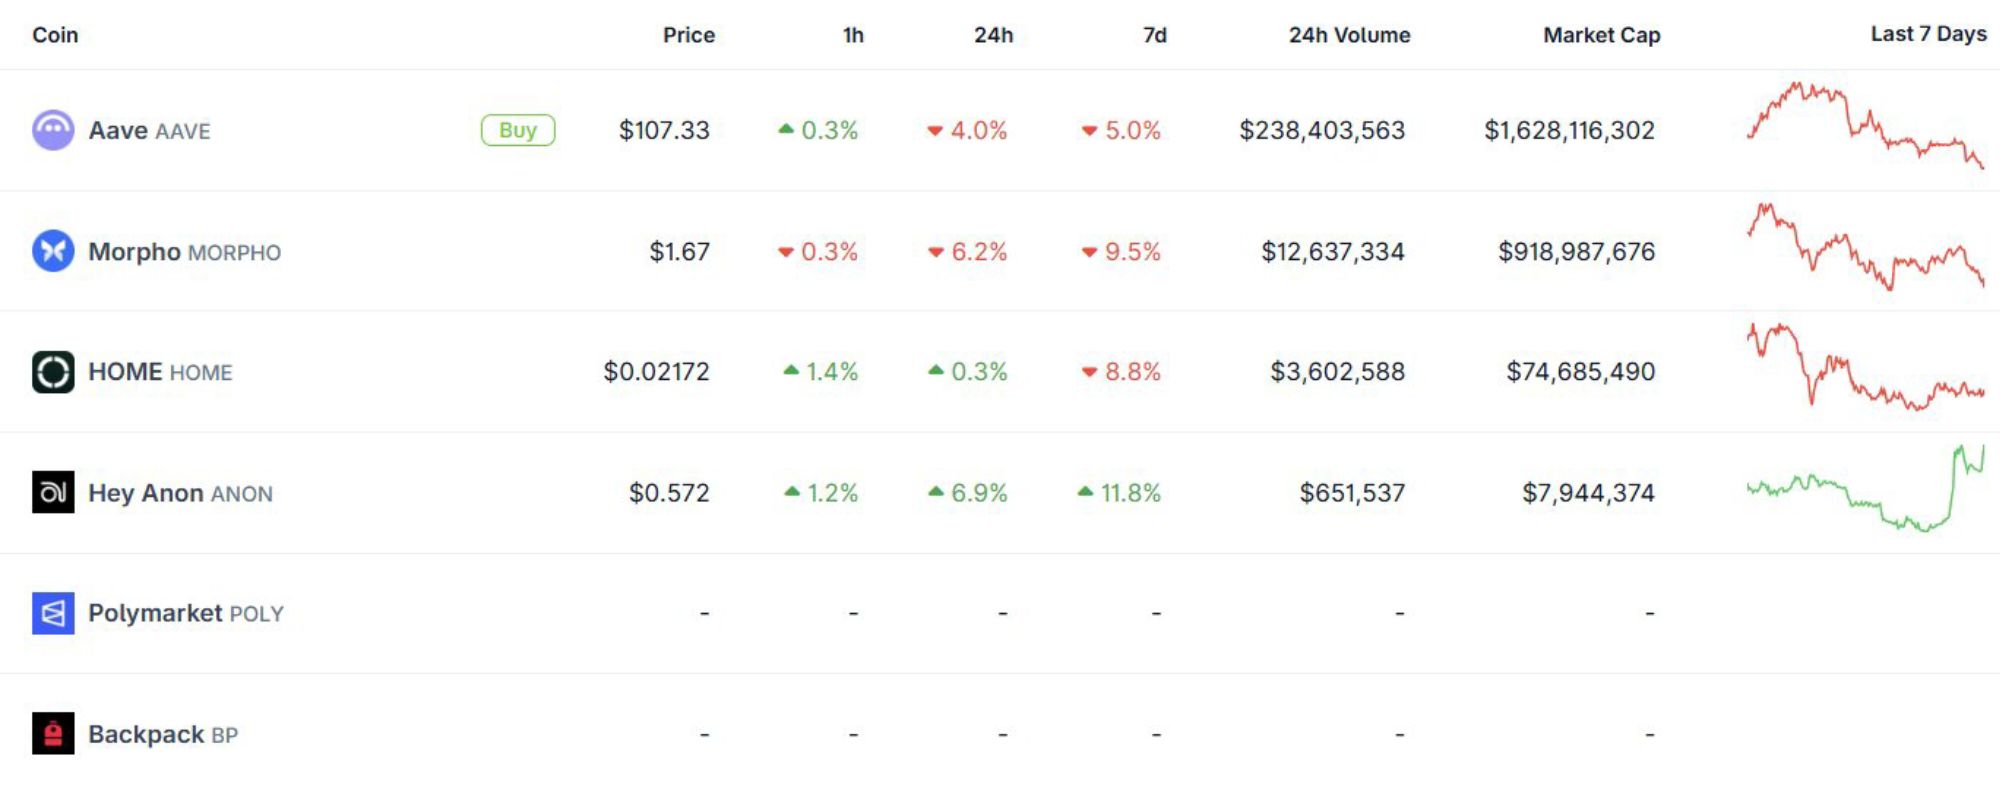
Task: Sort by the 7d change column header
Action: coord(1154,35)
